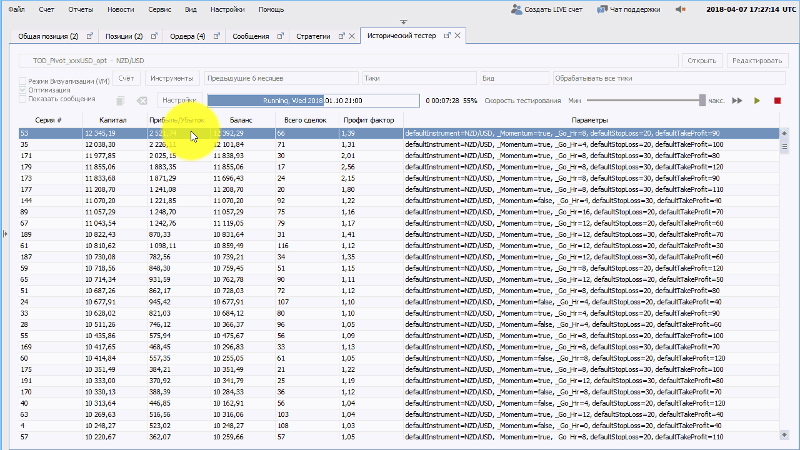This screenshot has height=450, width=800.
Task: Click the Редактировать button
Action: [x=757, y=60]
